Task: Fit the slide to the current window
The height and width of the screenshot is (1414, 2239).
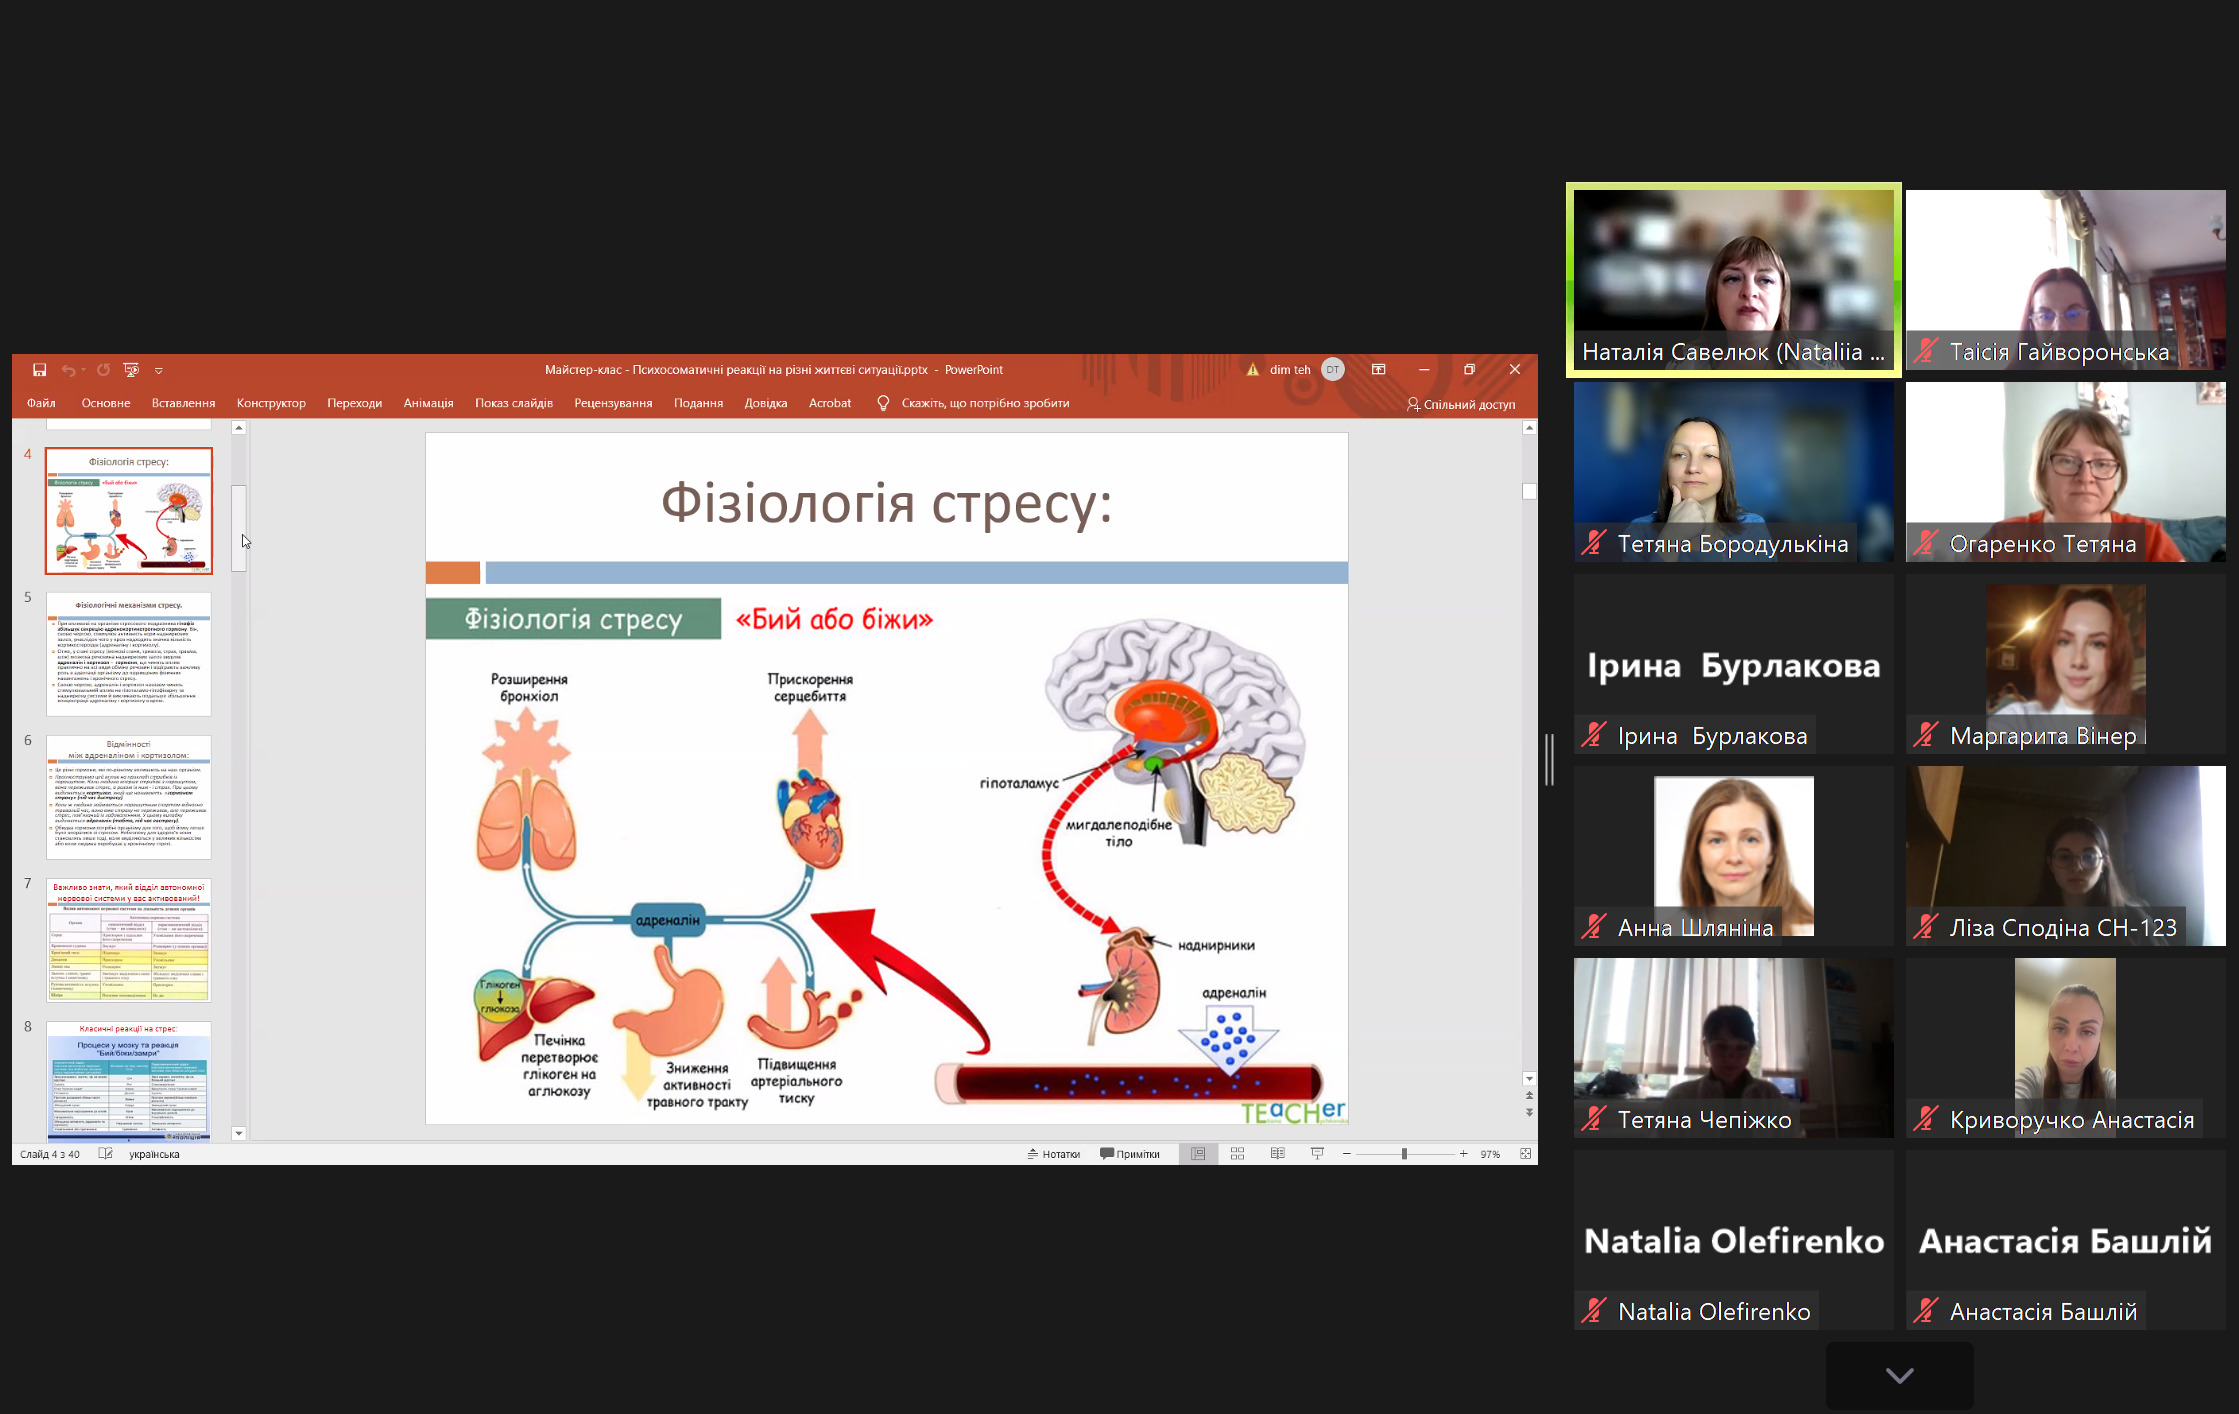Action: [x=1525, y=1154]
